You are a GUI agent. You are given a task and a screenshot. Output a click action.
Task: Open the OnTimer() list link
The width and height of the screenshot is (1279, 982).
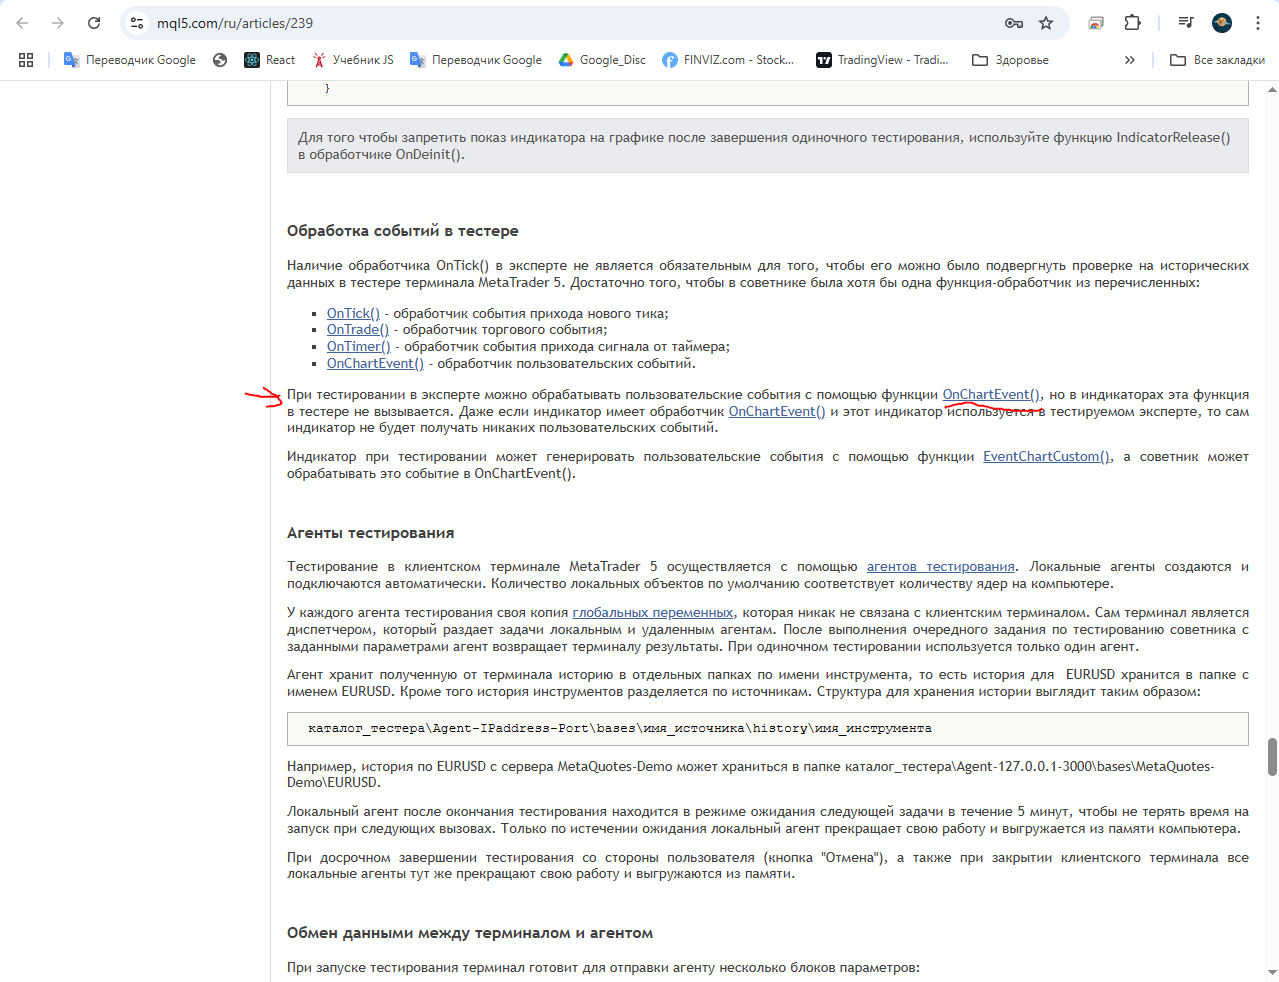358,346
